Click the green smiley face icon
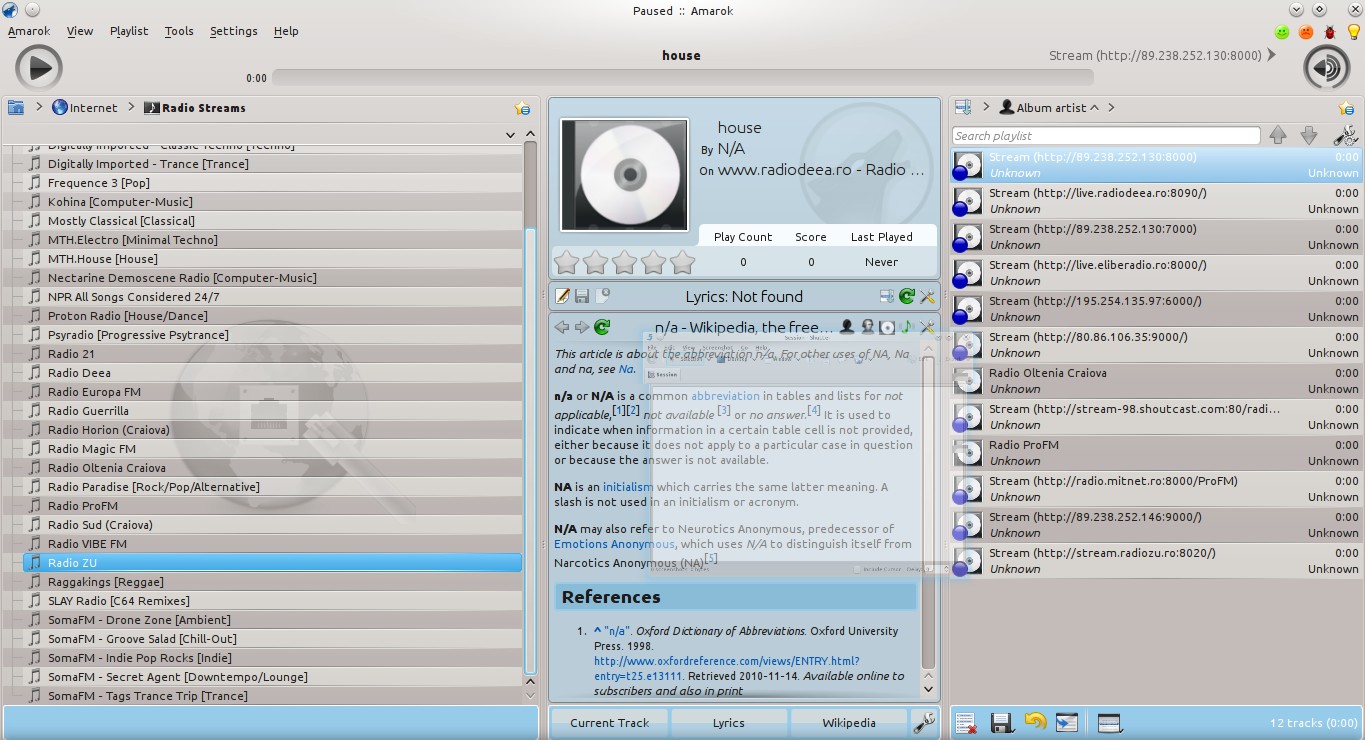The width and height of the screenshot is (1365, 740). pyautogui.click(x=1281, y=32)
